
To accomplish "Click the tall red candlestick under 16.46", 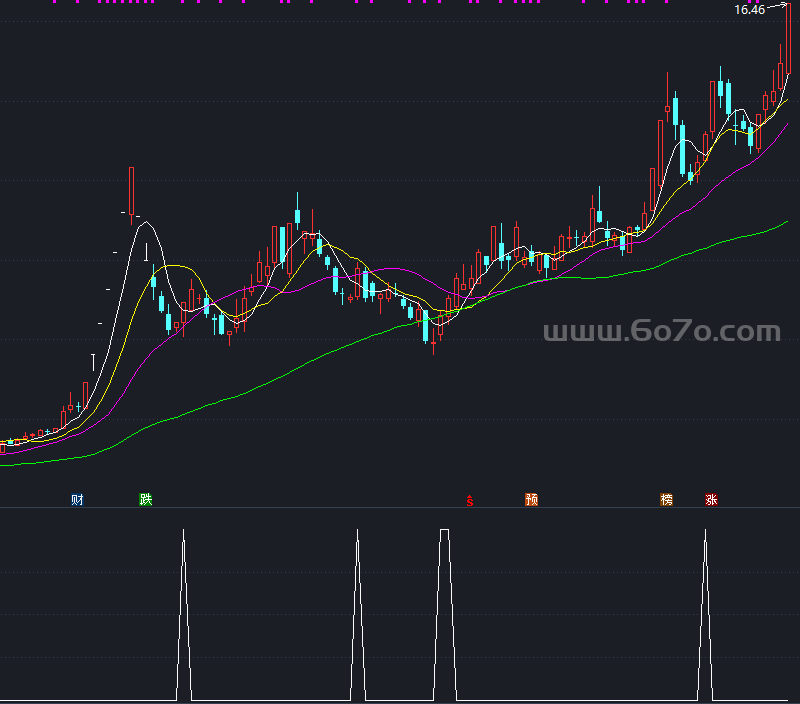I will coord(788,38).
